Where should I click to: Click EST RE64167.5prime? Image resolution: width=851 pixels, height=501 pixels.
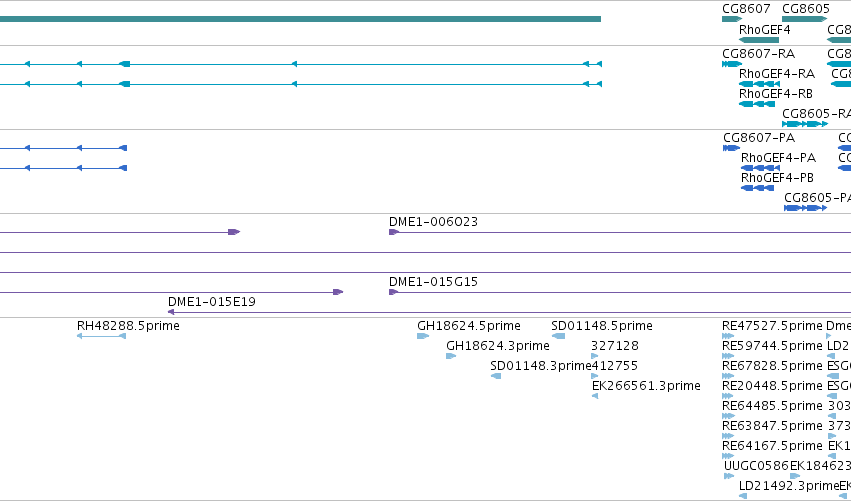click(x=728, y=456)
